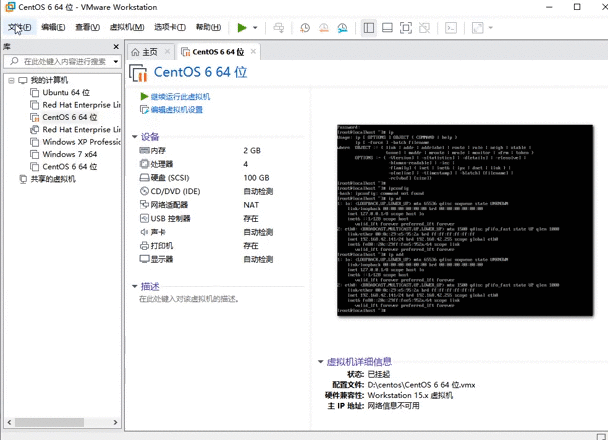Click 编辑虚拟机设置 link
Image resolution: width=608 pixels, height=440 pixels.
(x=176, y=110)
